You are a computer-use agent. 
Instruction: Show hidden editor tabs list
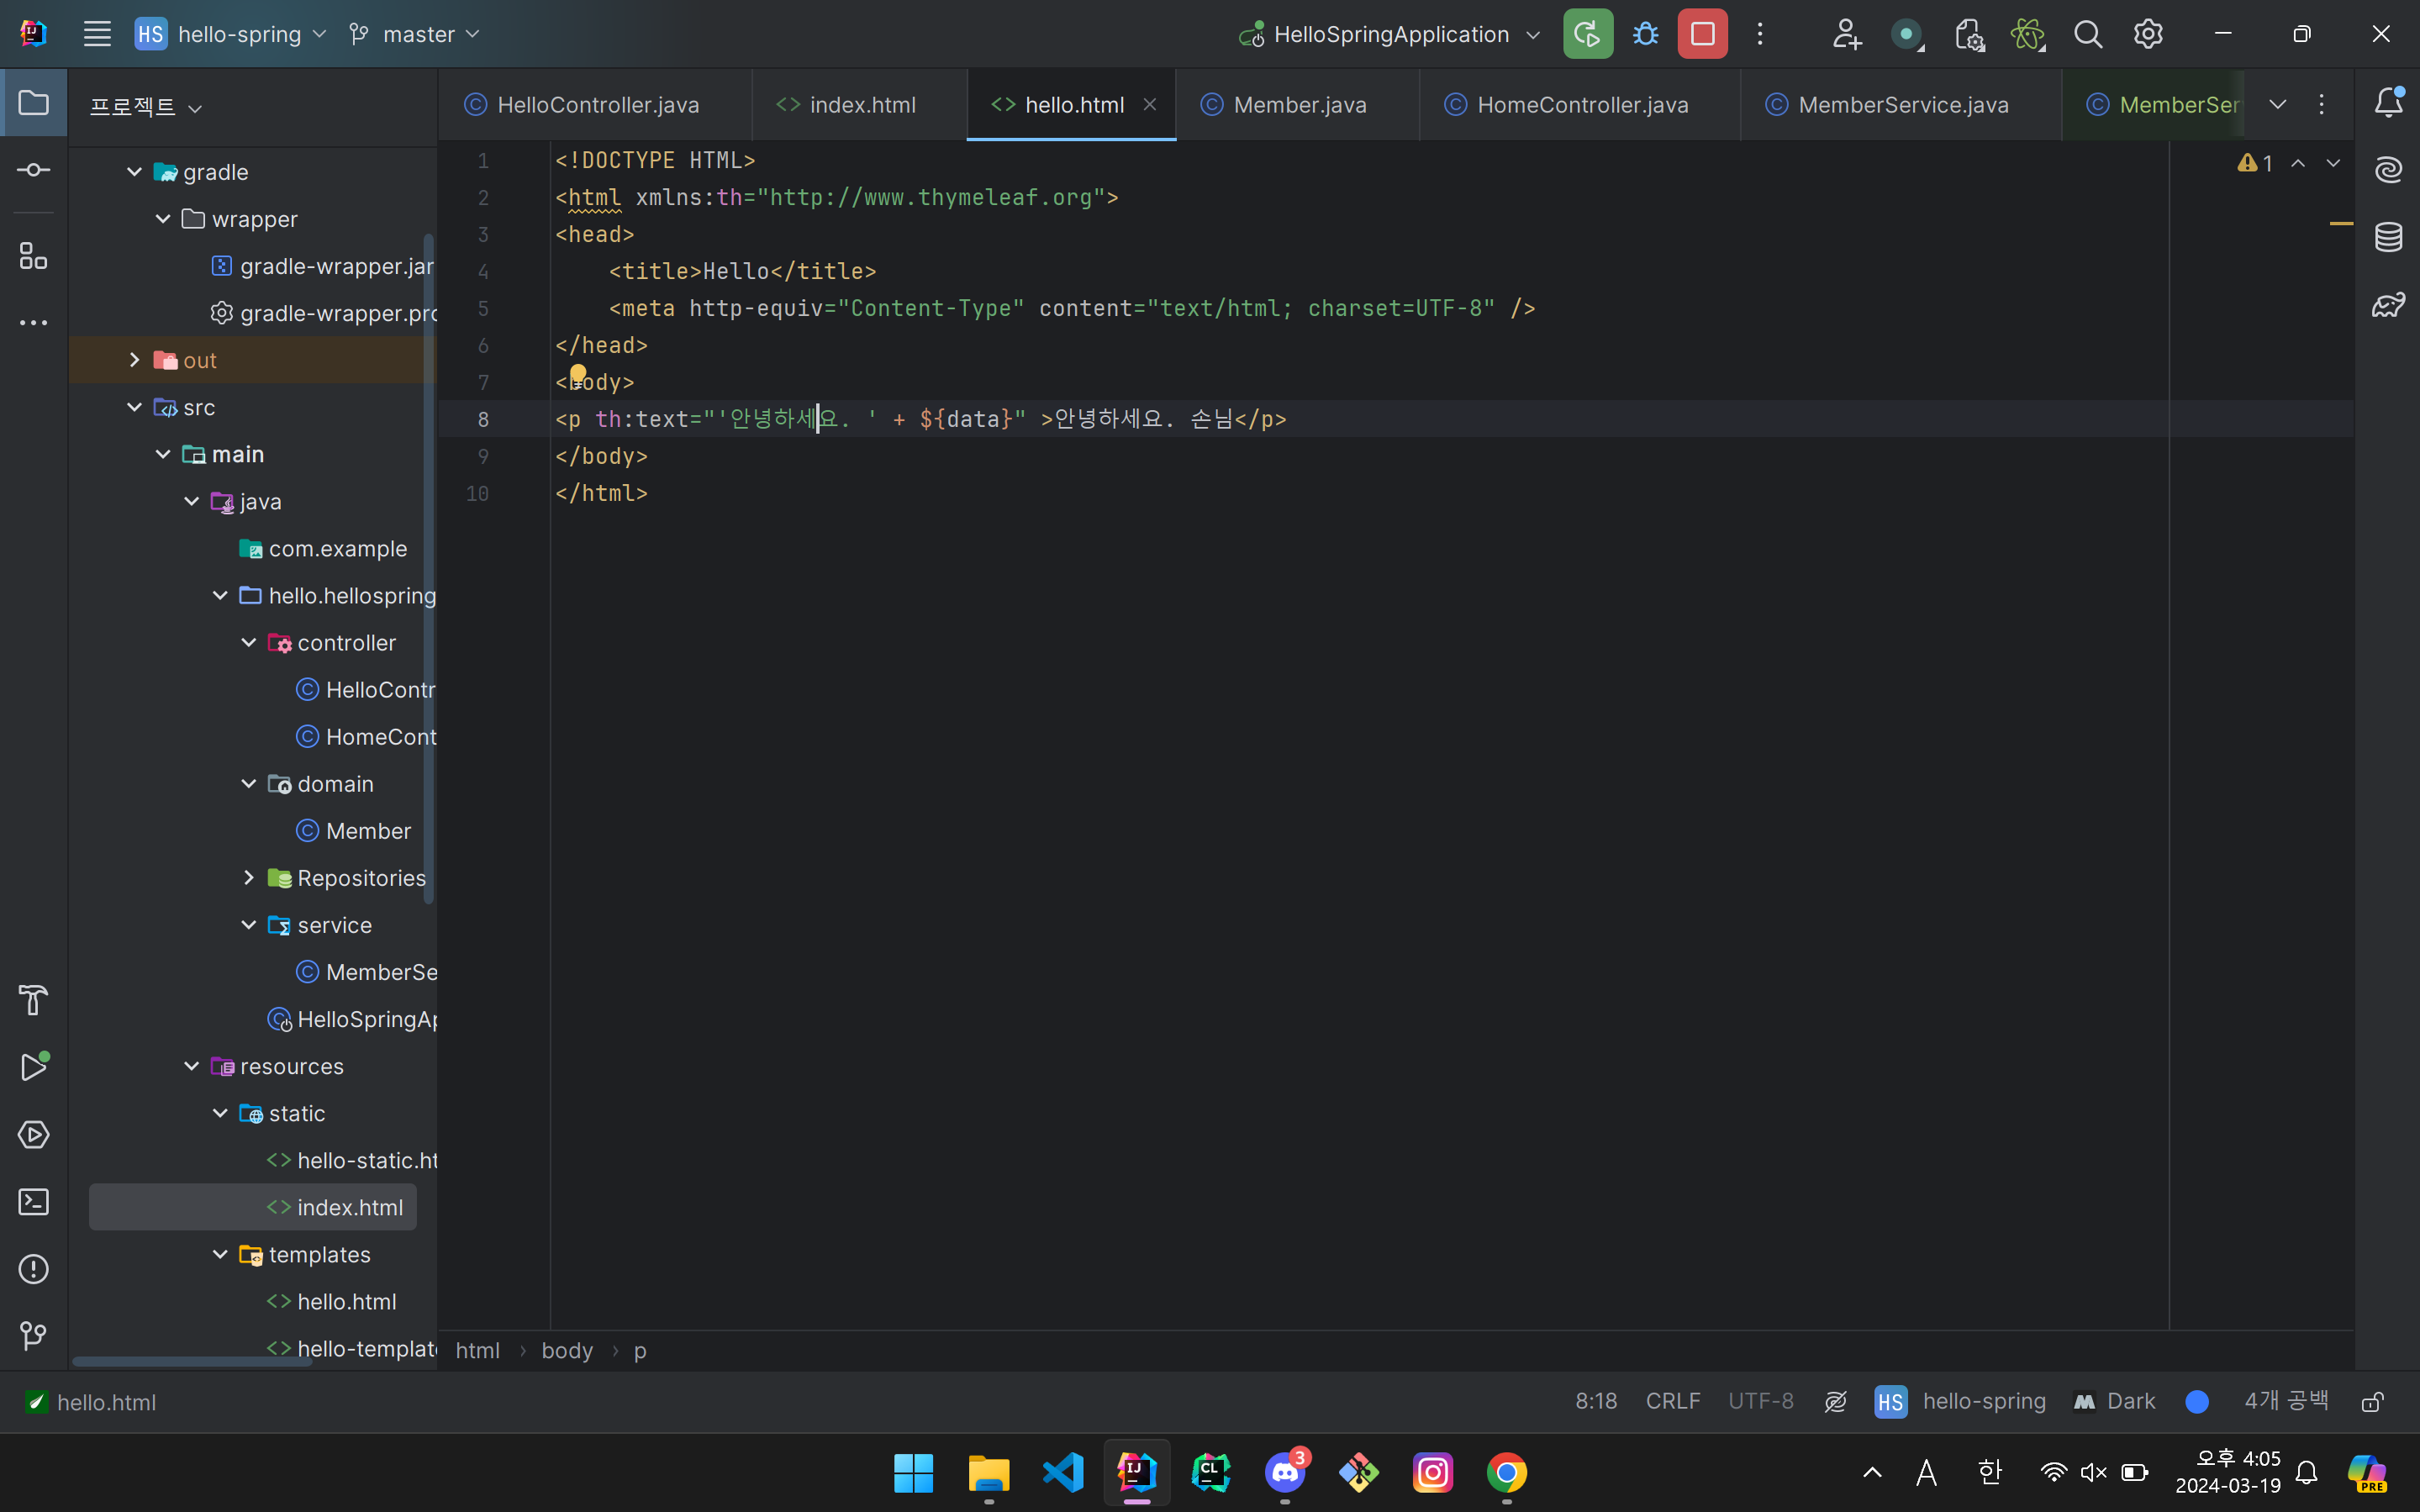coord(2278,104)
